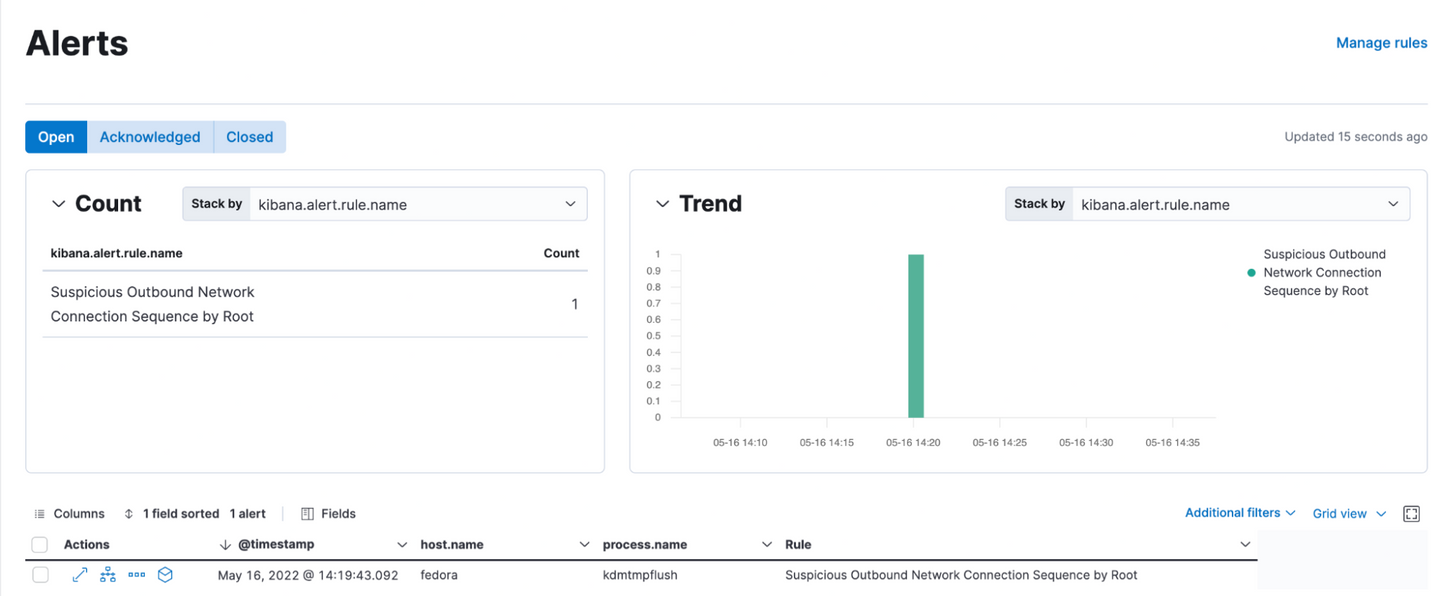Click the Investigate in timeline icon

[166, 575]
